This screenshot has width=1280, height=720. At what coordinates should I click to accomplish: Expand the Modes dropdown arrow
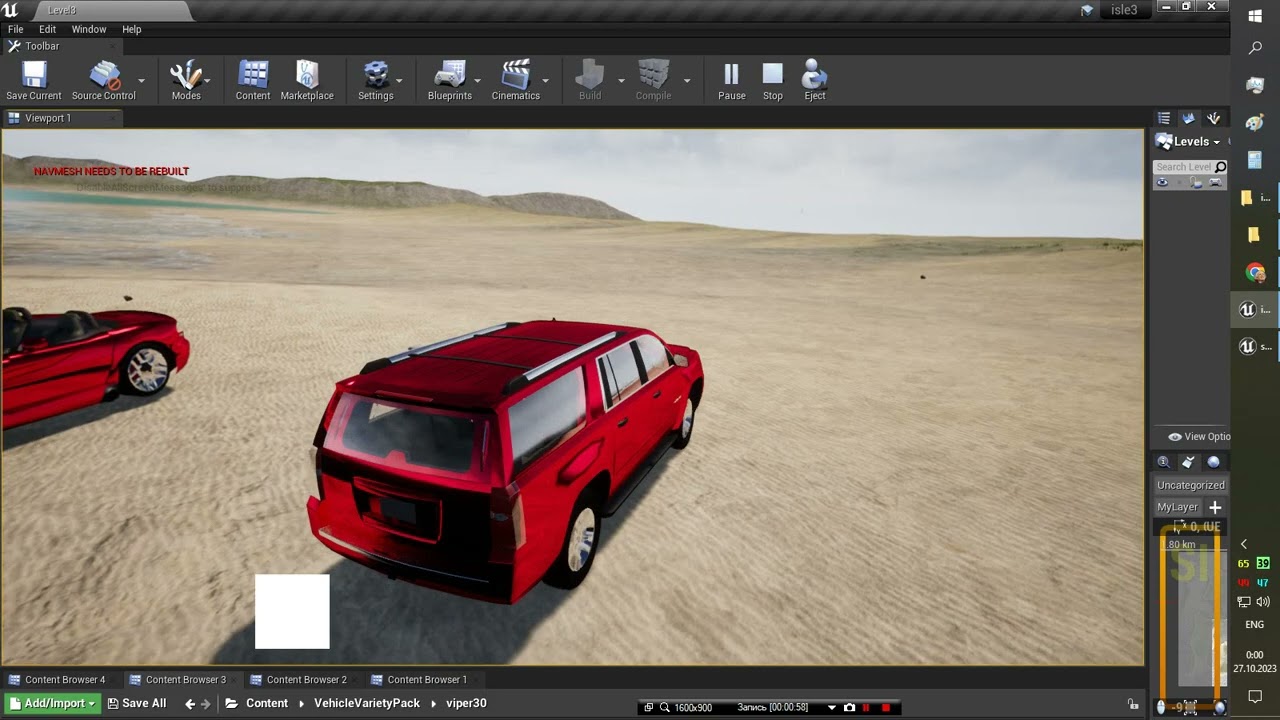click(x=208, y=80)
